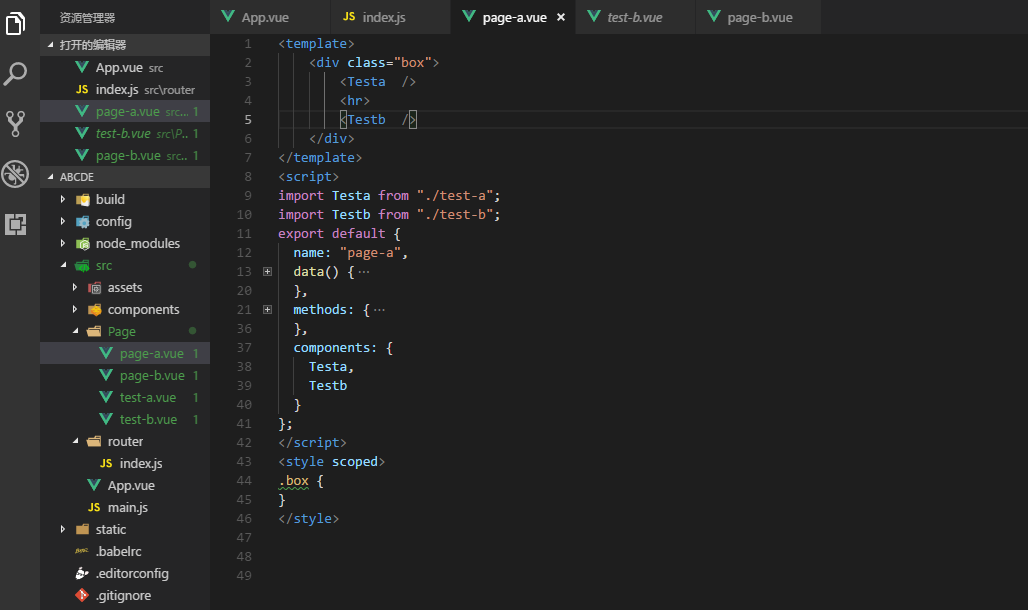Expand the node_modules folder

tap(63, 243)
